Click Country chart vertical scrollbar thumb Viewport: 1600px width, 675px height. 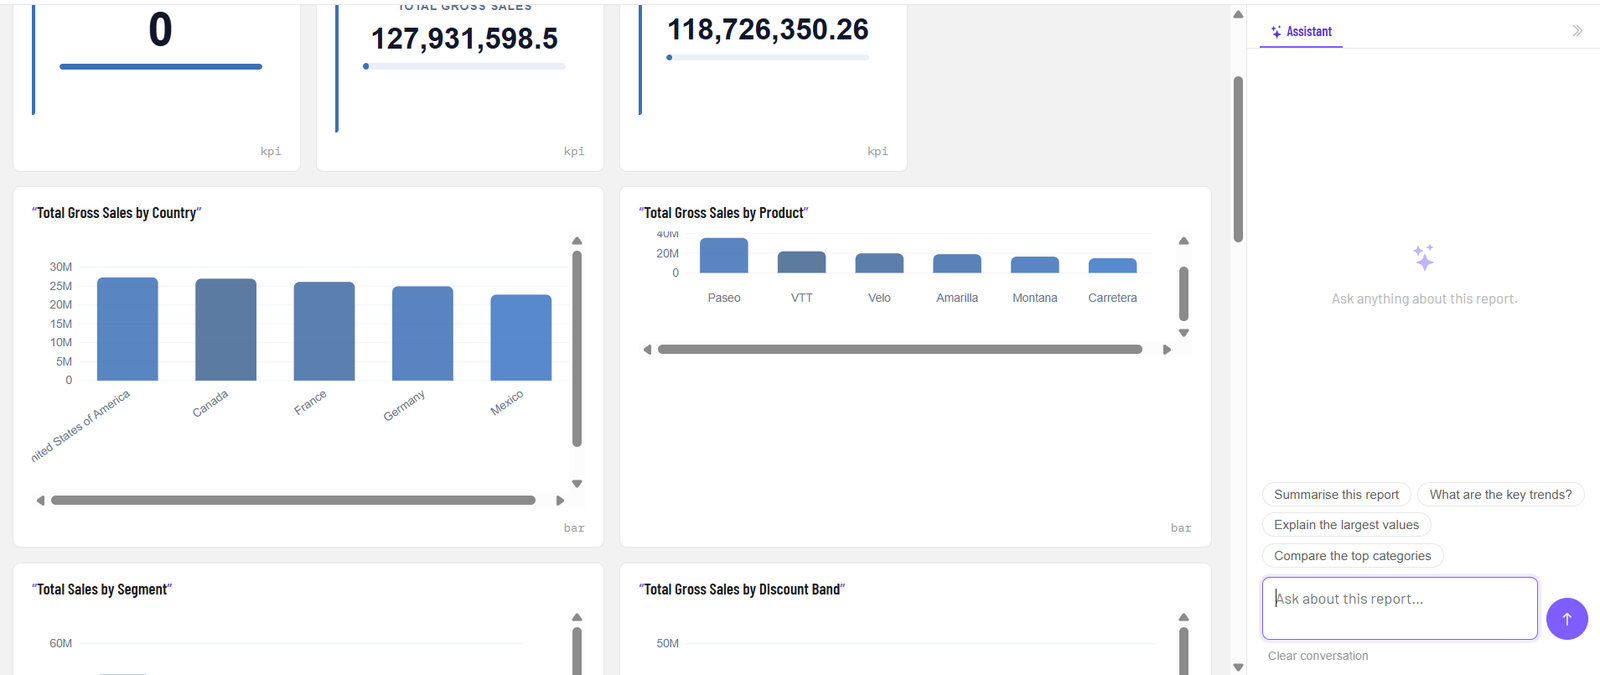coord(577,348)
